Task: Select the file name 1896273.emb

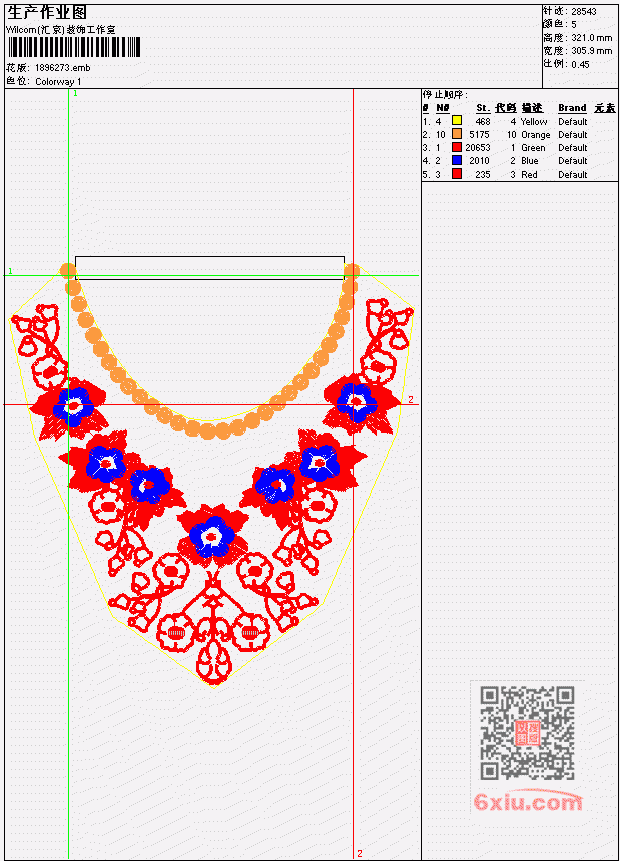Action: pyautogui.click(x=63, y=68)
